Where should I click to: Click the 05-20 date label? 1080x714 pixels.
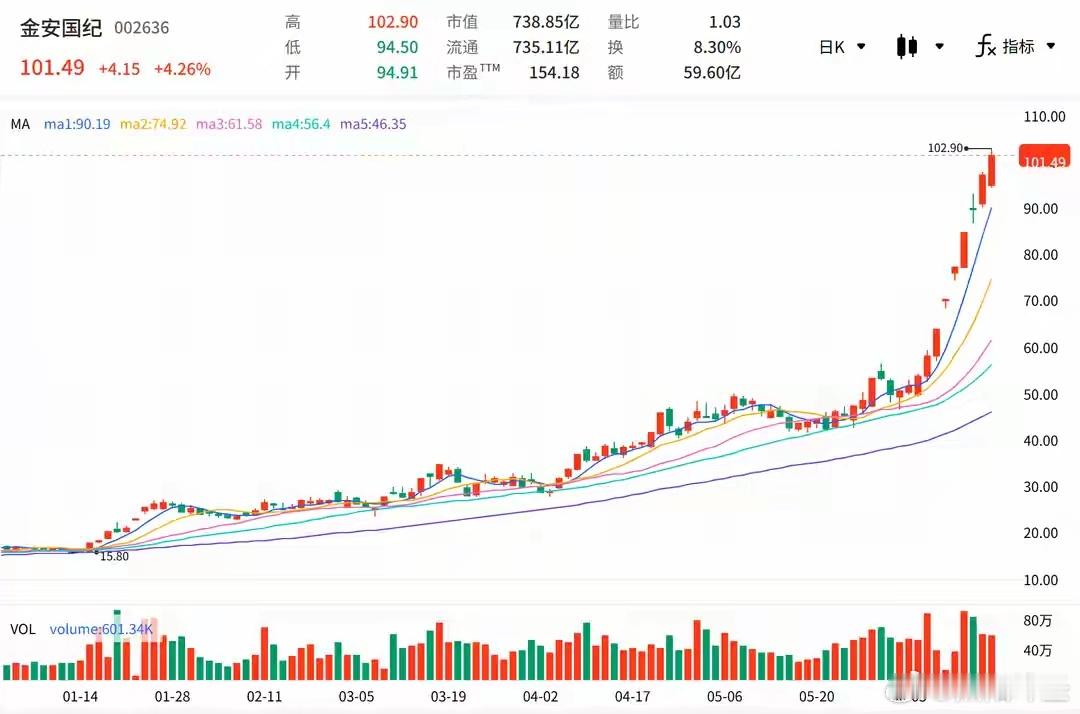coord(816,697)
